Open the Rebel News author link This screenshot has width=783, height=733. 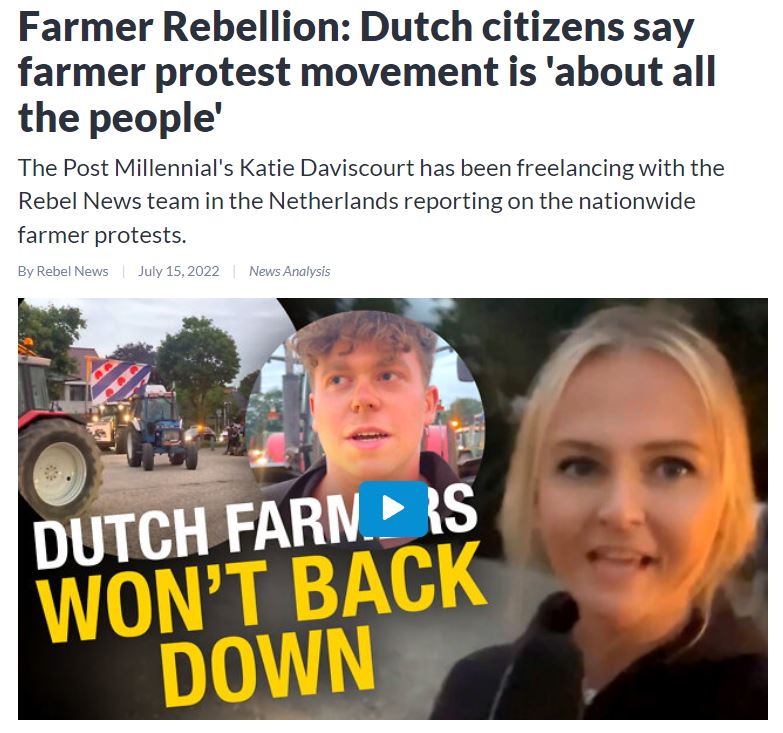pos(72,271)
